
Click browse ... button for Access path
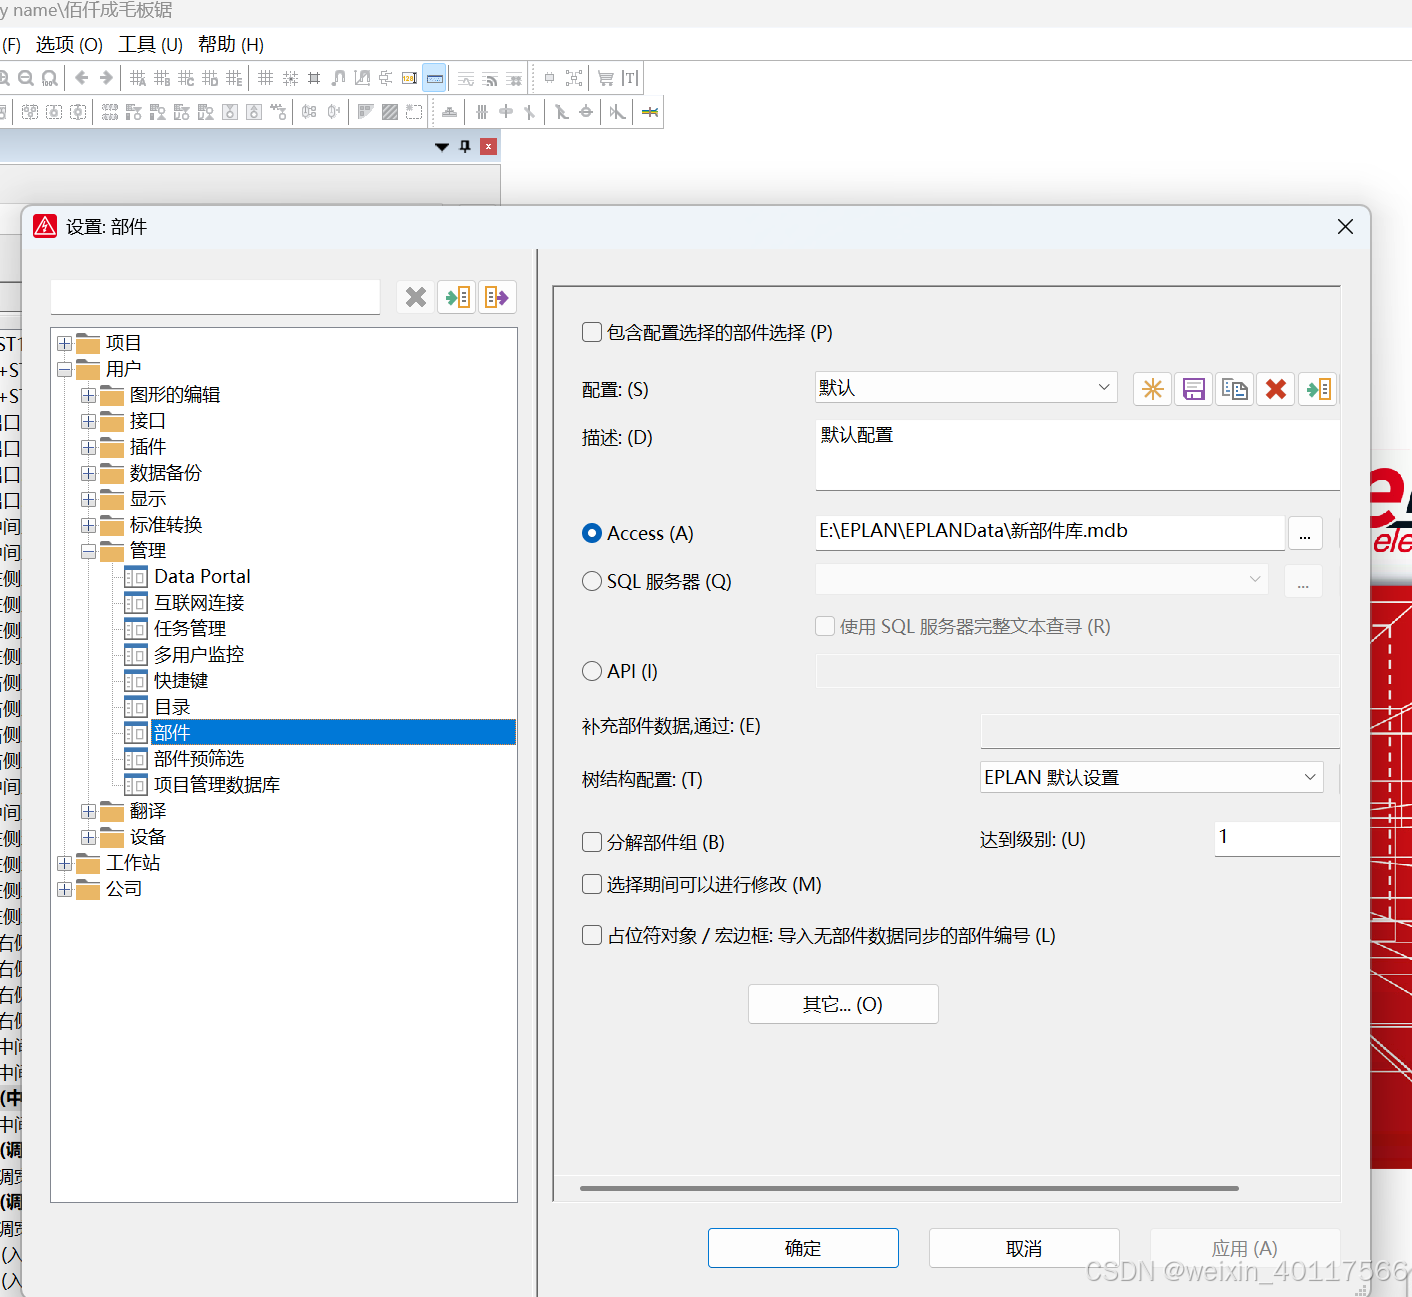pos(1305,533)
